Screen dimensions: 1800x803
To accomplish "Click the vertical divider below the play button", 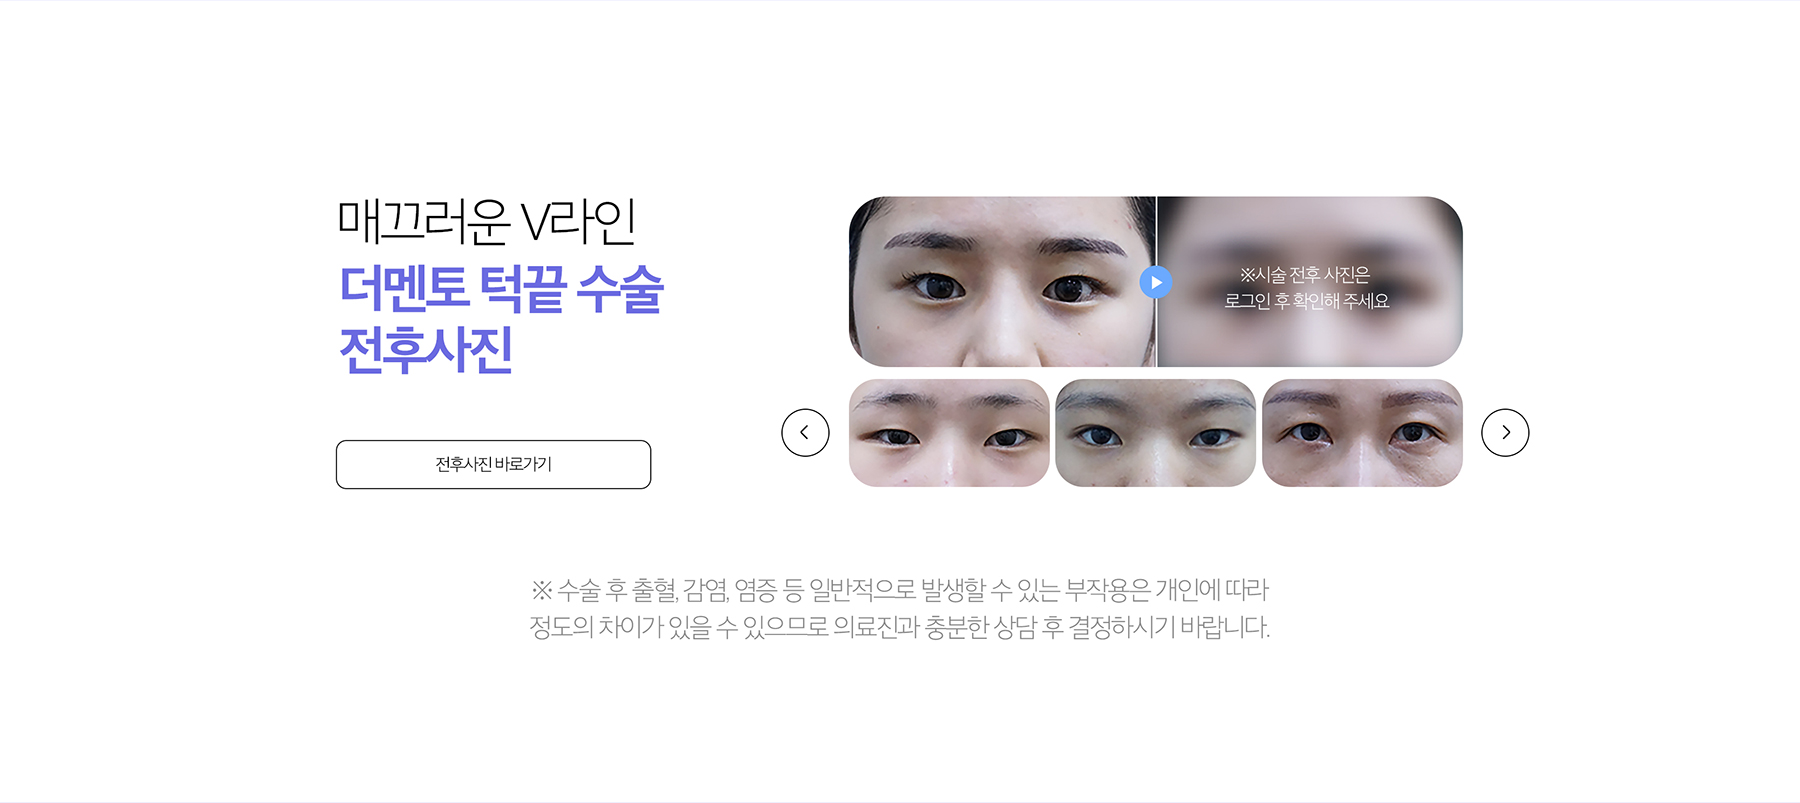I will pos(1156,333).
